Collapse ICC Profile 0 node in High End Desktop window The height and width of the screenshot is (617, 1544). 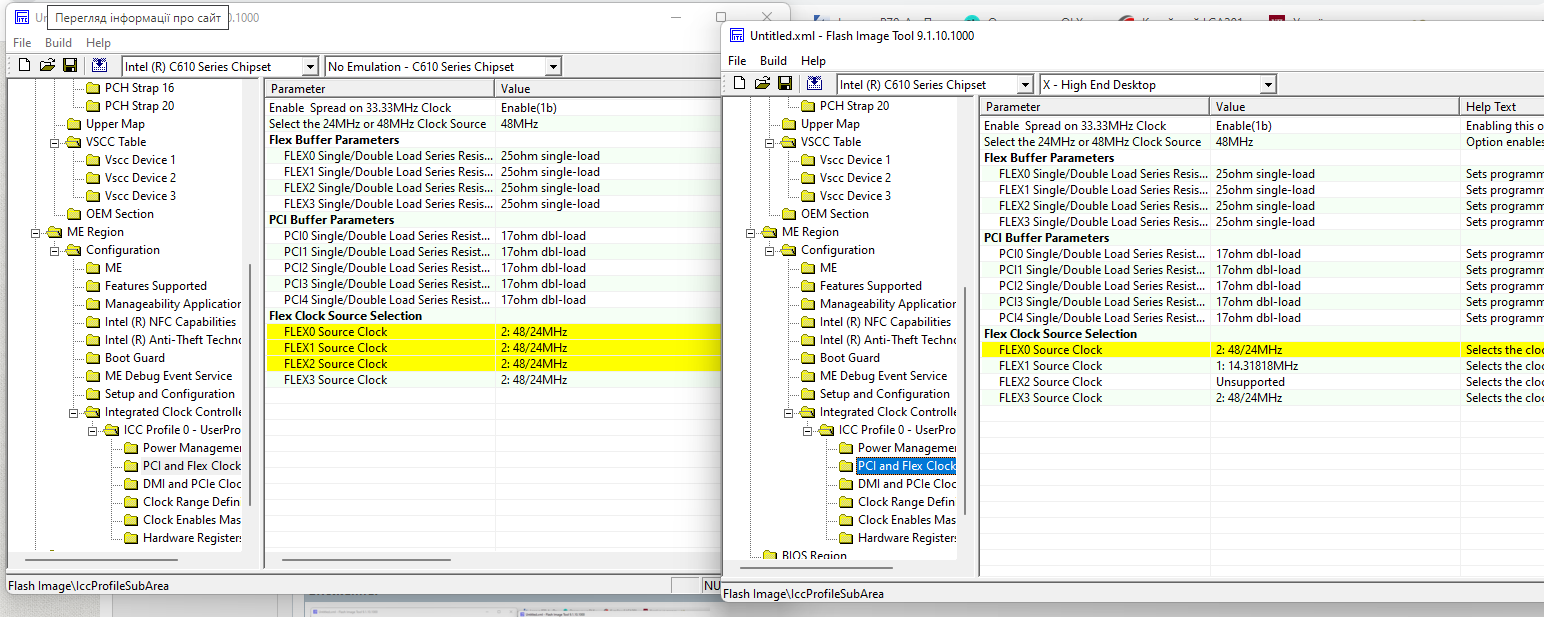808,430
